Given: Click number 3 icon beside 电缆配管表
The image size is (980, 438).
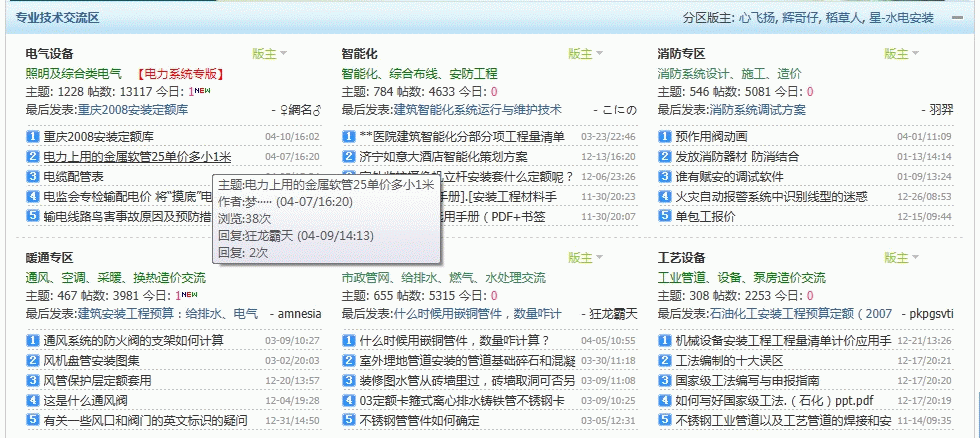Looking at the screenshot, I should 33,176.
